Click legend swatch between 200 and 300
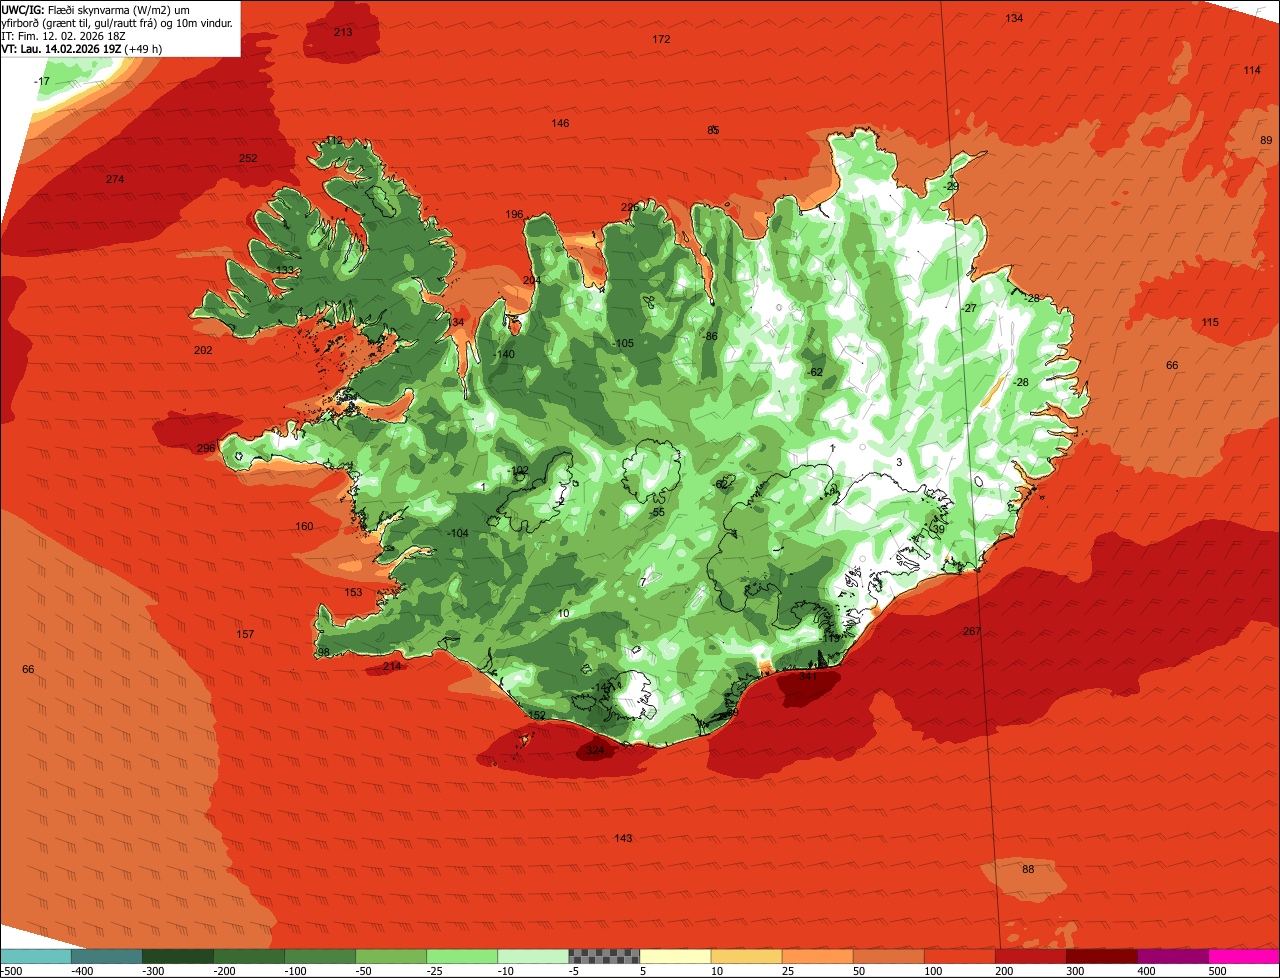The height and width of the screenshot is (978, 1280). coord(1030,956)
